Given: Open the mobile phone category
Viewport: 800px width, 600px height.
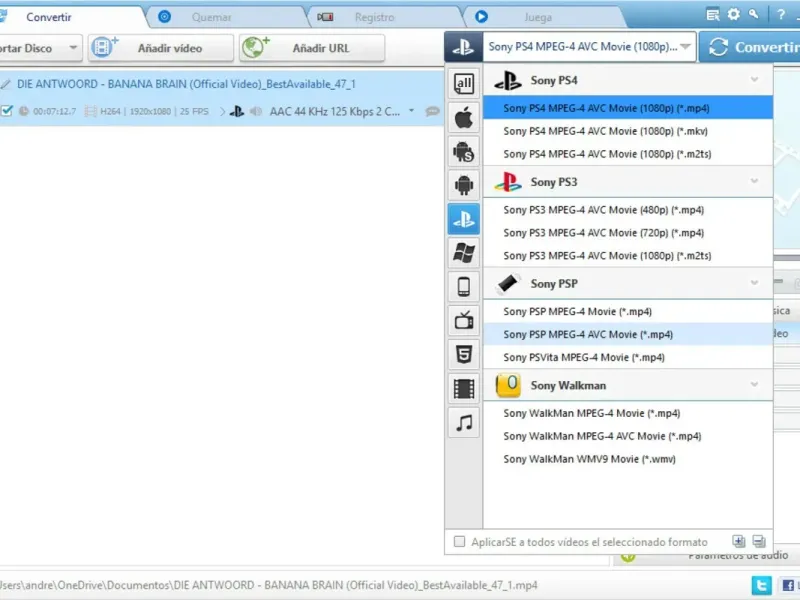Looking at the screenshot, I should (463, 287).
